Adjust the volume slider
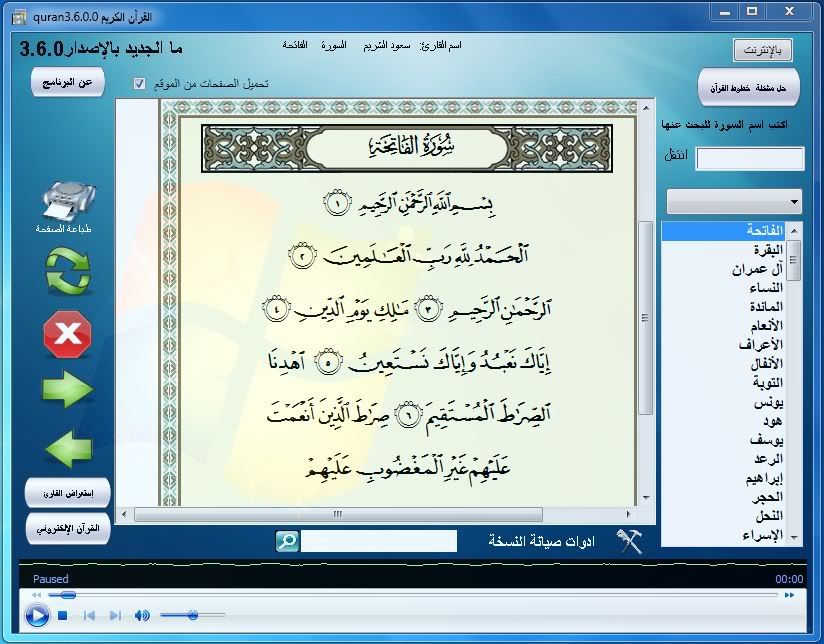The image size is (824, 644). (x=193, y=615)
